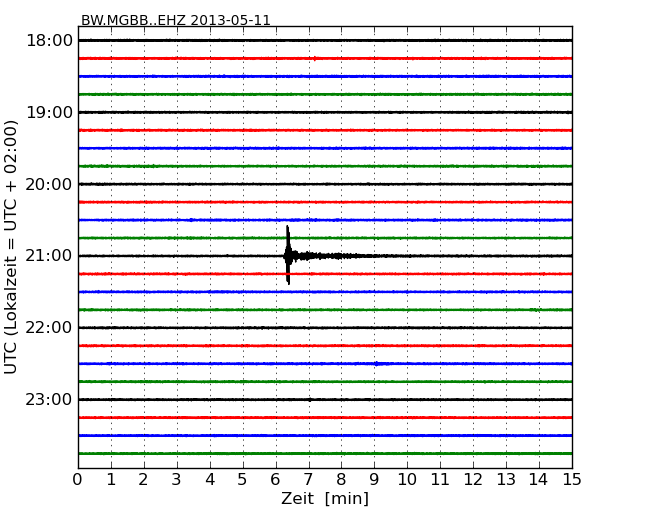Click the large seismic event spike on the 21:00 trace
The height and width of the screenshot is (520, 650).
pos(288,255)
